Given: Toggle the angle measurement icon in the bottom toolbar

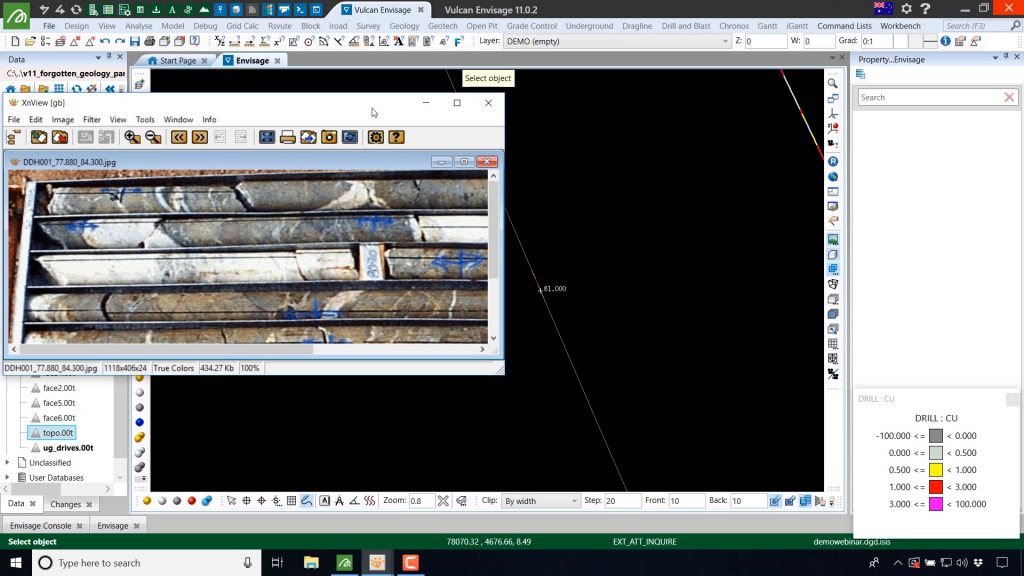Looking at the screenshot, I should coord(352,500).
